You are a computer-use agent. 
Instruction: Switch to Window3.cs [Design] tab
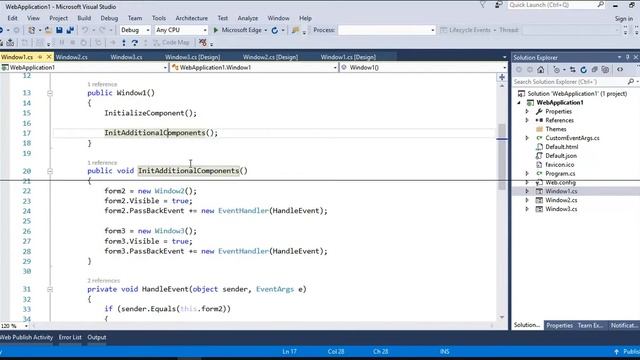pyautogui.click(x=192, y=57)
